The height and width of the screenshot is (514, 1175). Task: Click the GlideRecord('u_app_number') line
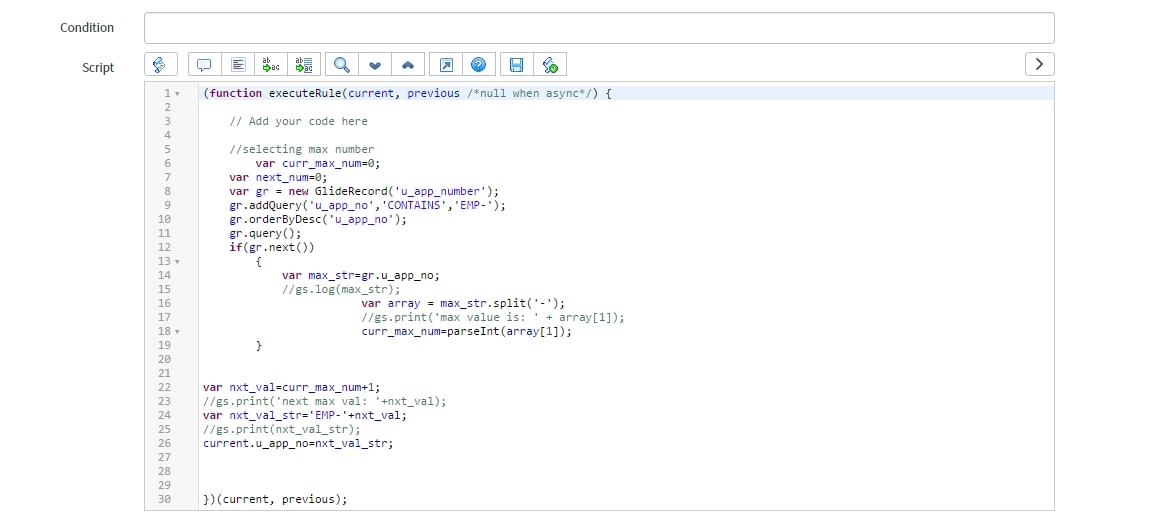point(364,191)
